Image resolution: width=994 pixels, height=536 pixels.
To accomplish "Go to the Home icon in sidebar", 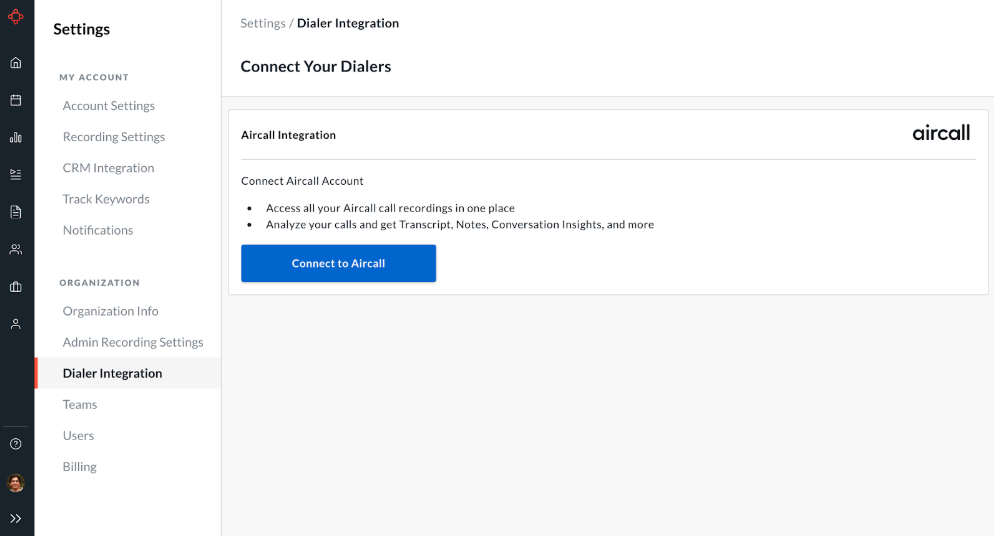I will [x=16, y=63].
